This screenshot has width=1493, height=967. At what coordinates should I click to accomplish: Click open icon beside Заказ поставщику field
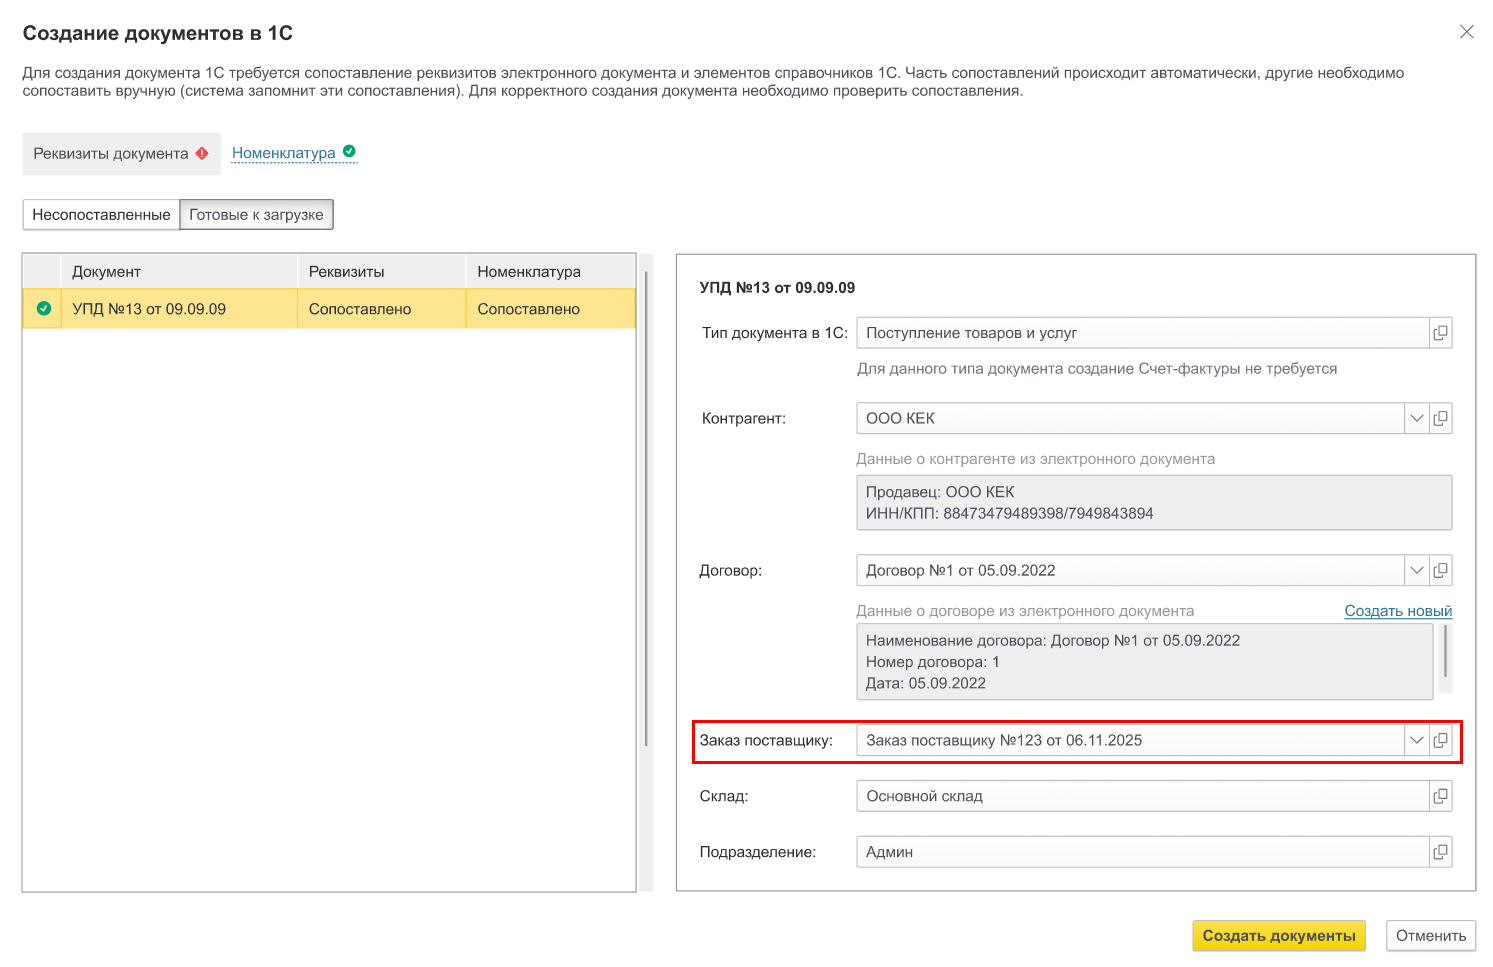point(1440,740)
